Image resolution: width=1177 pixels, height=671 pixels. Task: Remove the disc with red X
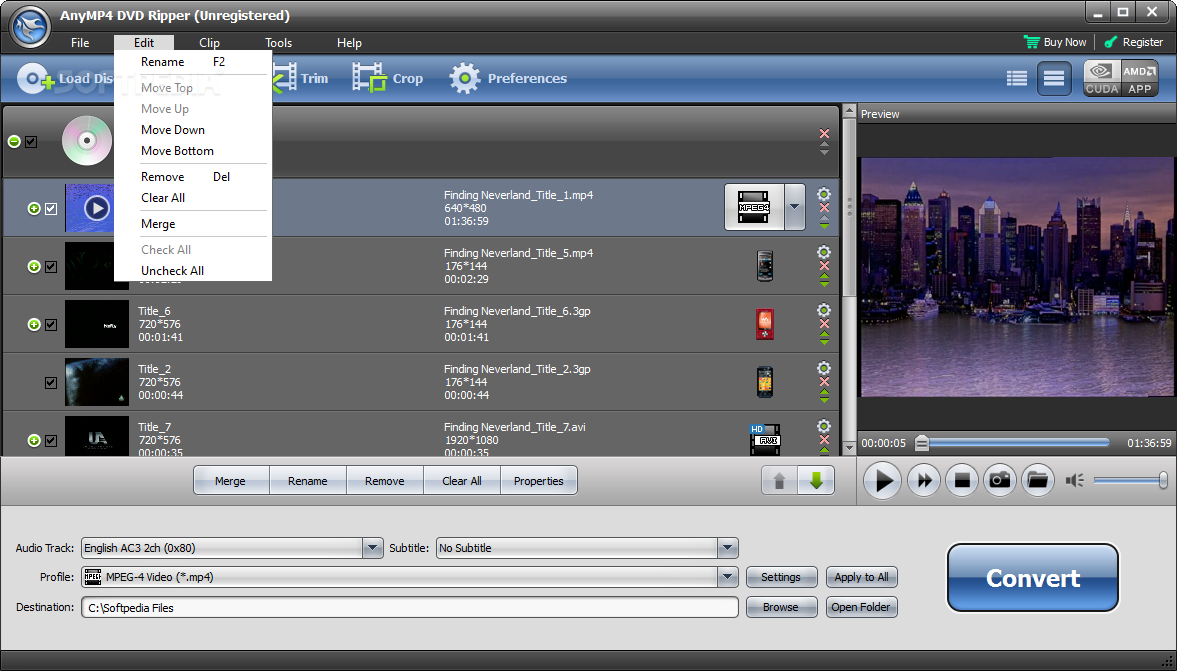(x=824, y=133)
